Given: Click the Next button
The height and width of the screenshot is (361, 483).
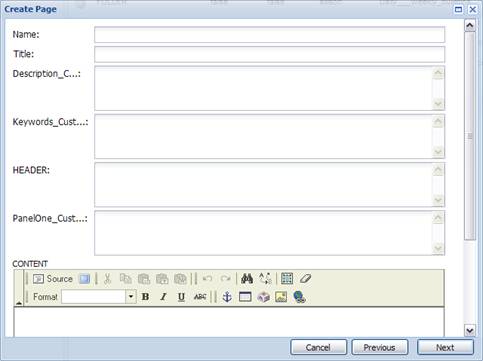Looking at the screenshot, I should tap(445, 347).
